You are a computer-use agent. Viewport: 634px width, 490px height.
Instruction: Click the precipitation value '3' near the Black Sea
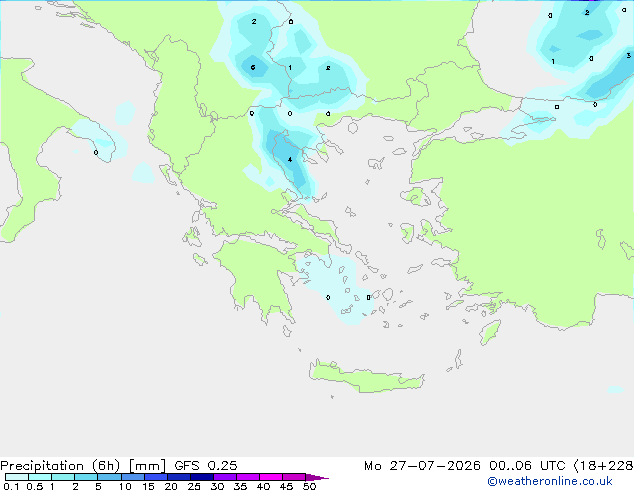(x=628, y=55)
